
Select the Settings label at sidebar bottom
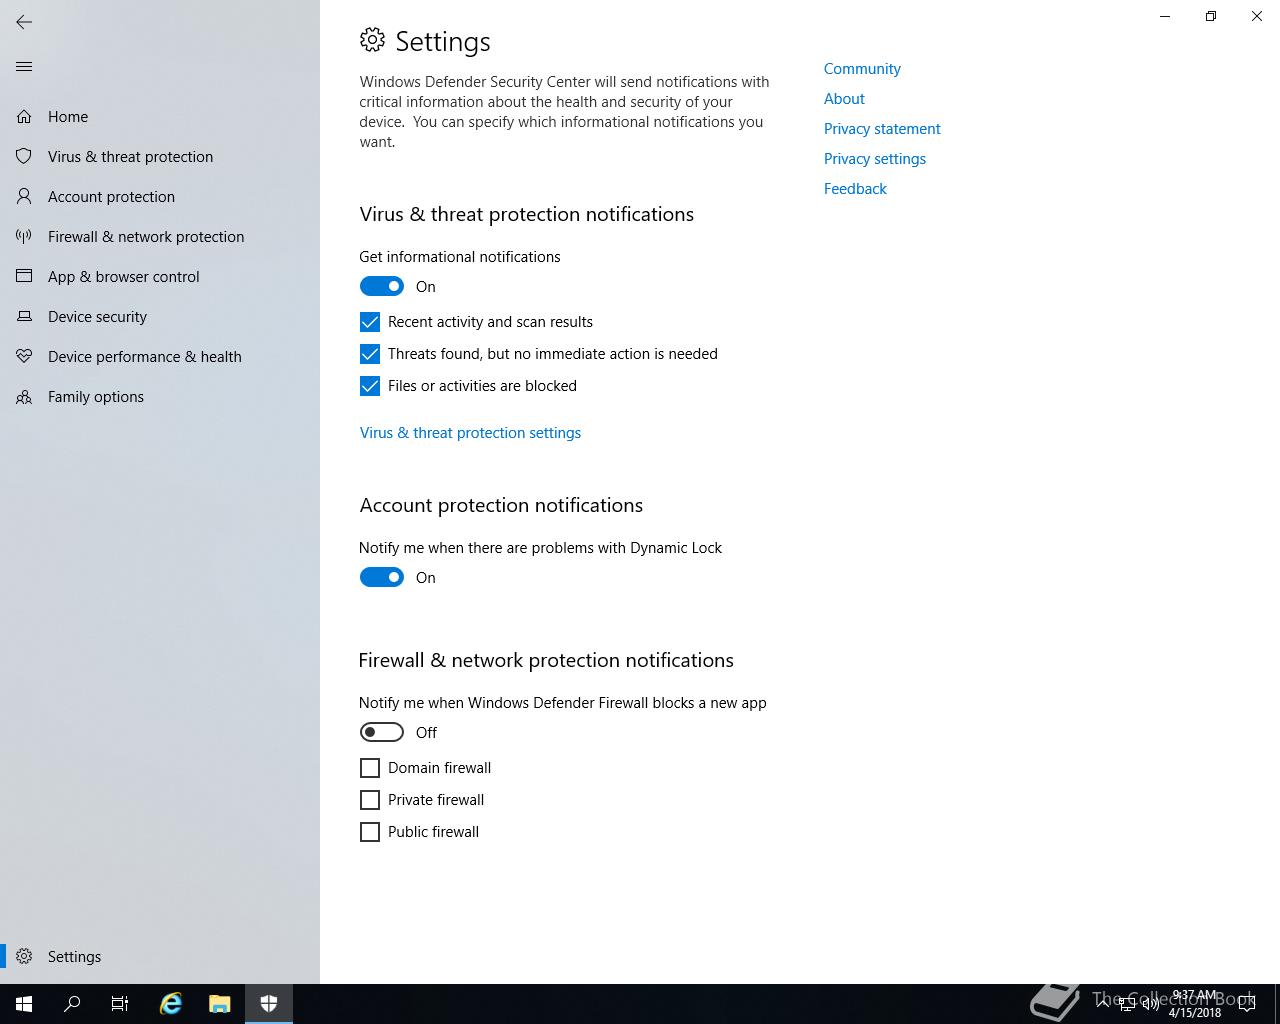[x=74, y=957]
